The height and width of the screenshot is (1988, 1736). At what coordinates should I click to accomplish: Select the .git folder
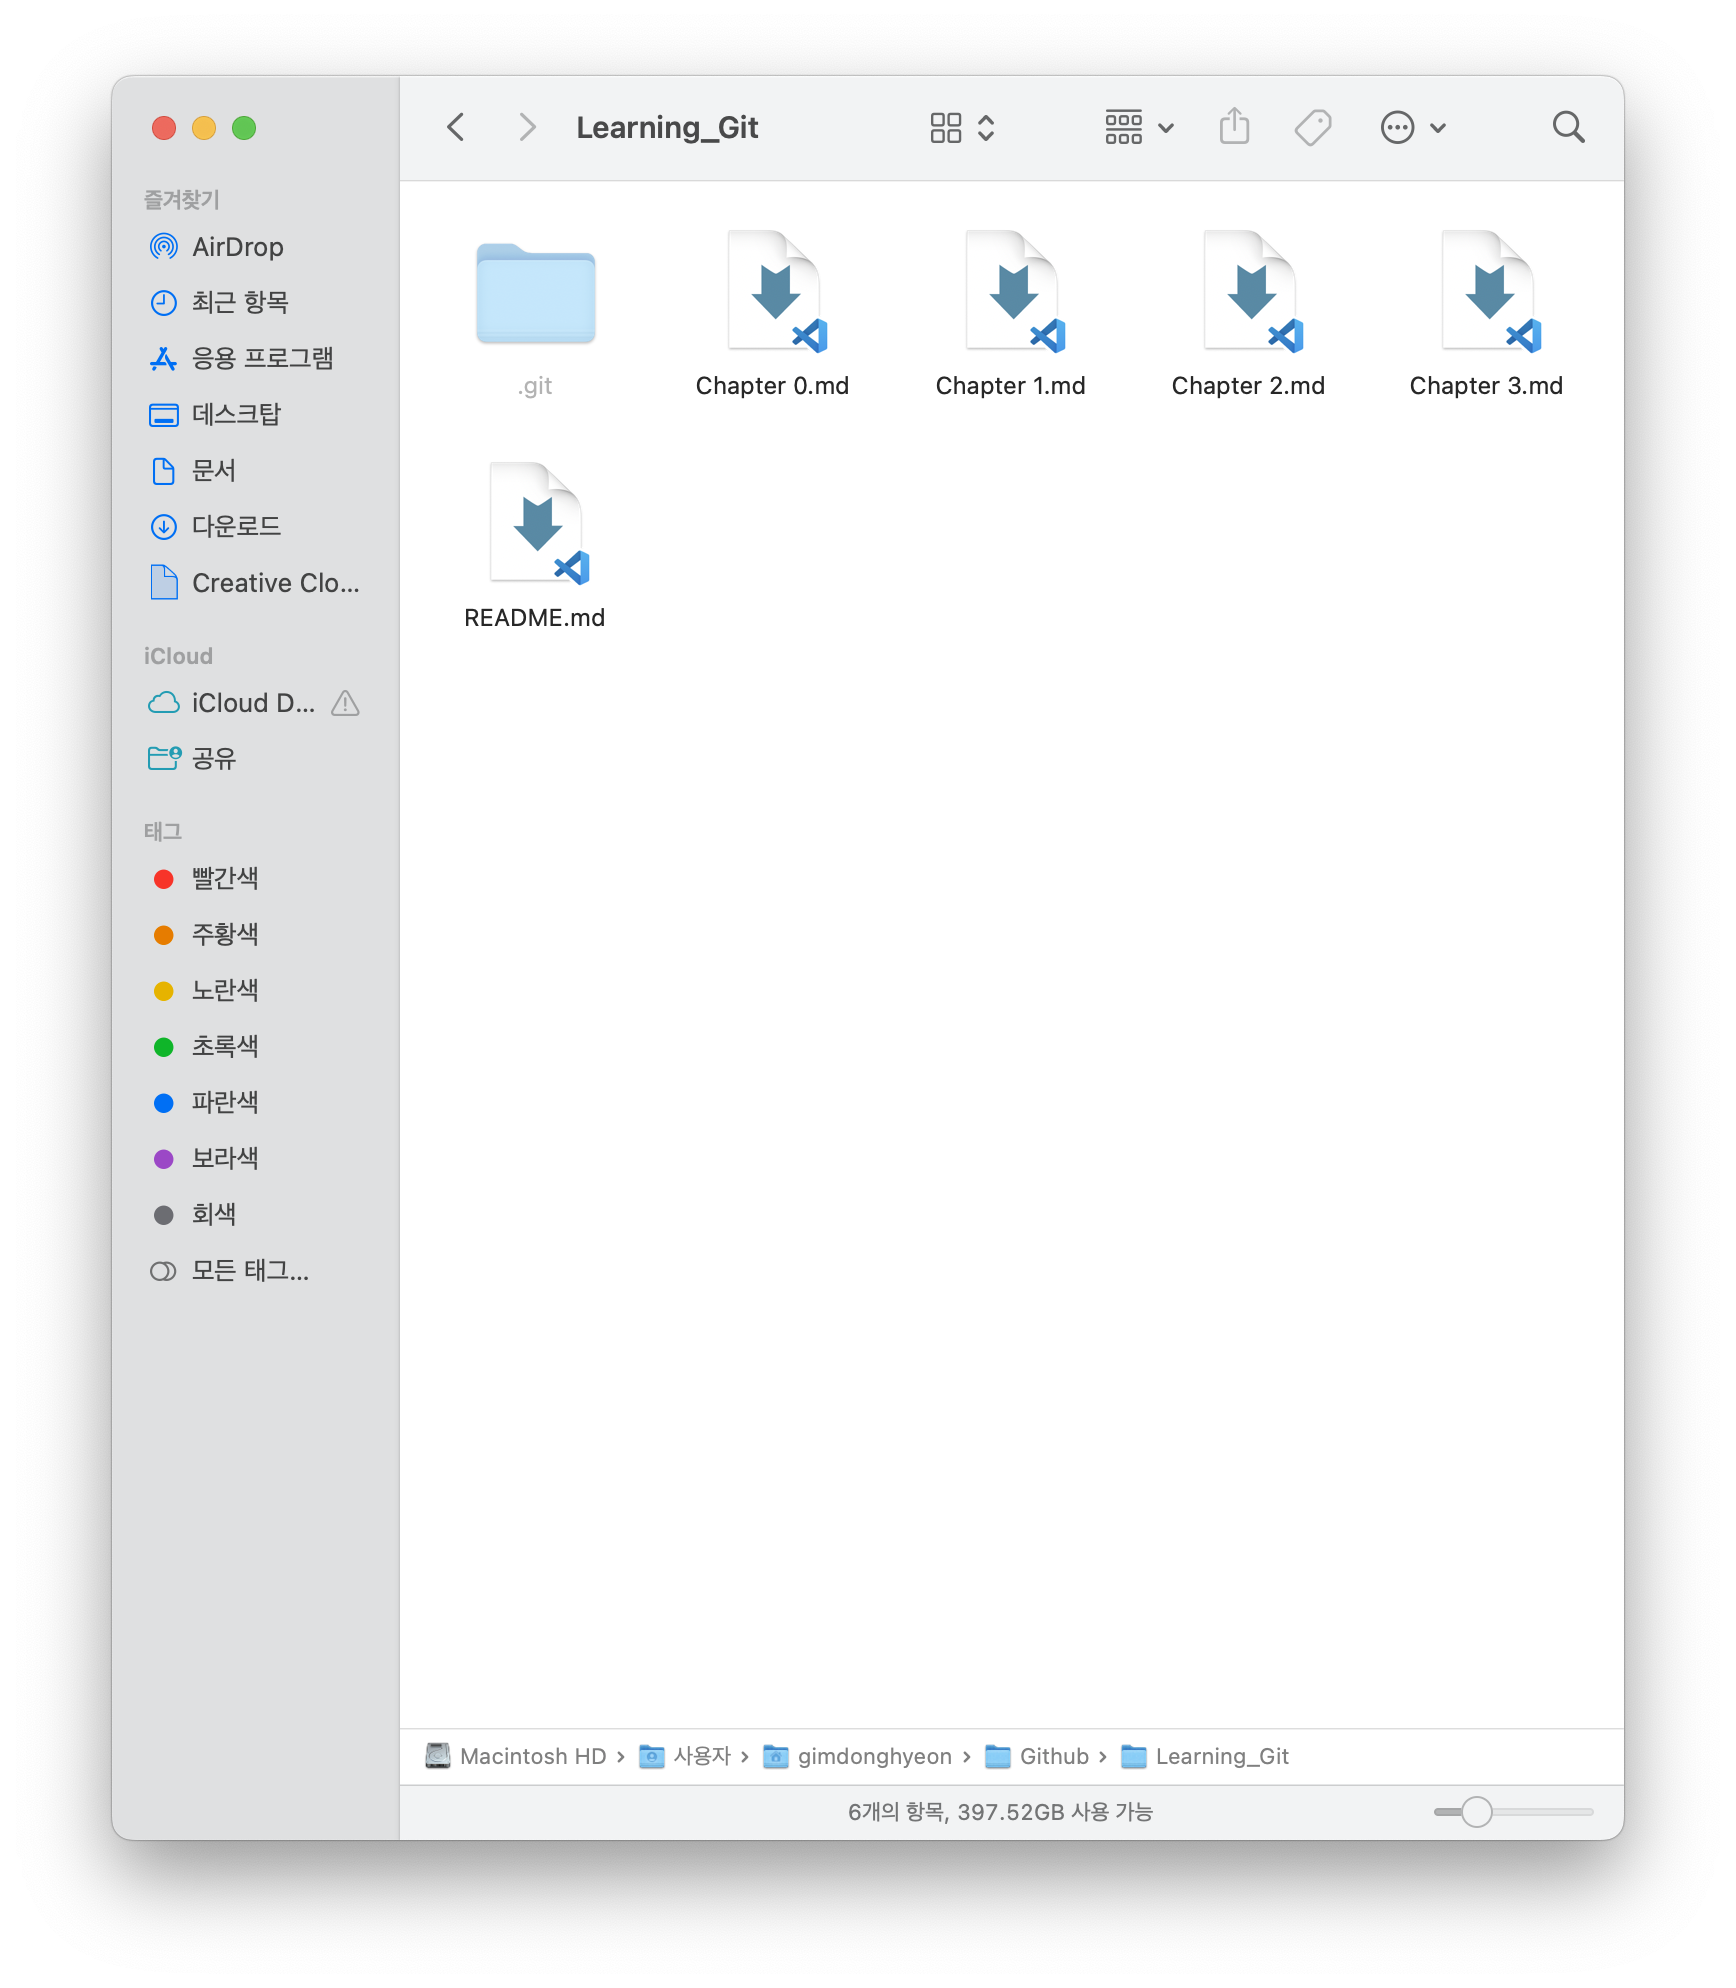pos(536,293)
